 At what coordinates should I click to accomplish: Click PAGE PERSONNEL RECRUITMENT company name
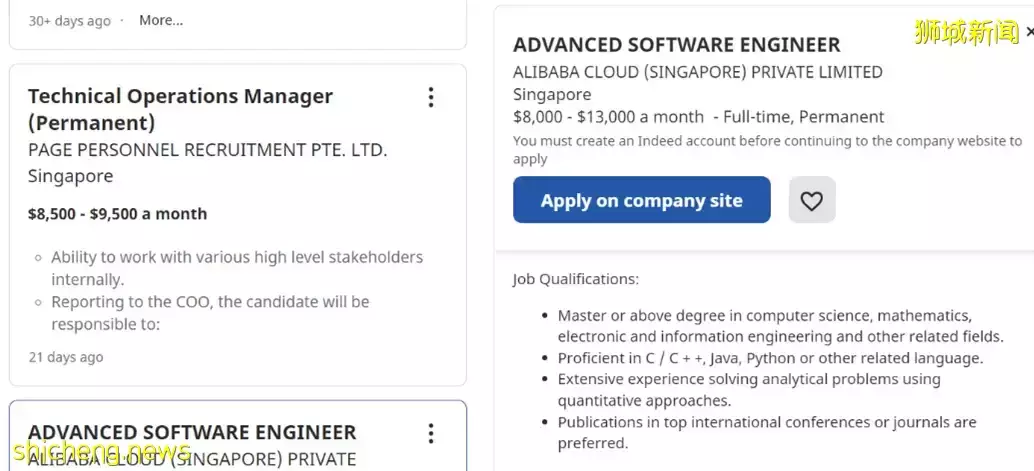pyautogui.click(x=207, y=150)
